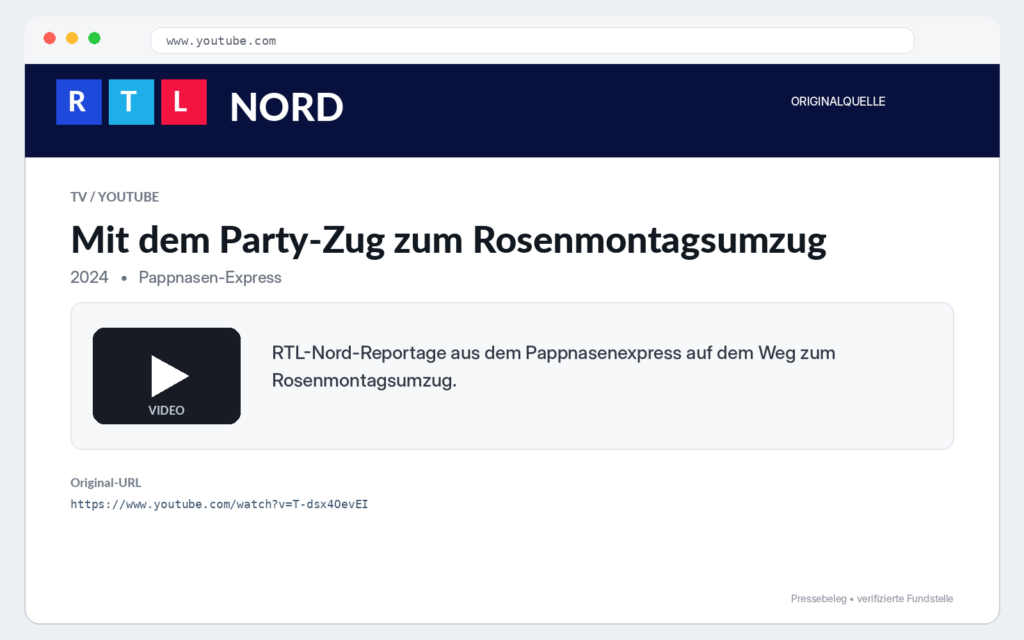Click the Pressebeleg verifizierte Fundstelle footer
The height and width of the screenshot is (640, 1024).
click(872, 598)
